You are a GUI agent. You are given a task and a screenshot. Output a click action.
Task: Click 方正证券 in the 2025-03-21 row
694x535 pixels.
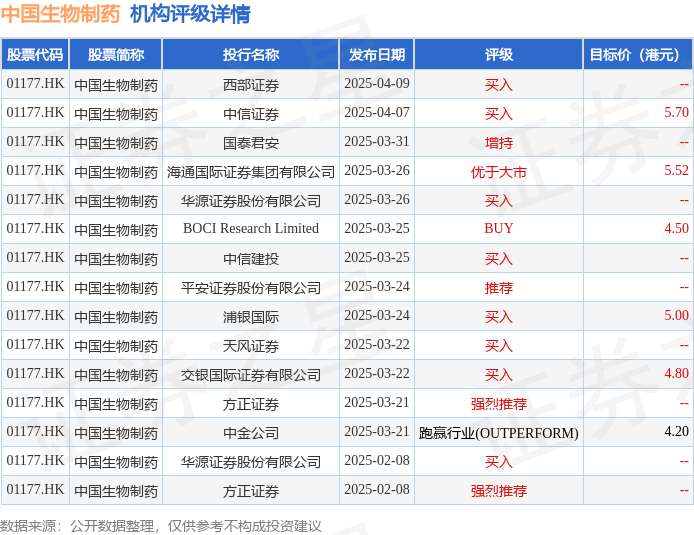pyautogui.click(x=251, y=404)
